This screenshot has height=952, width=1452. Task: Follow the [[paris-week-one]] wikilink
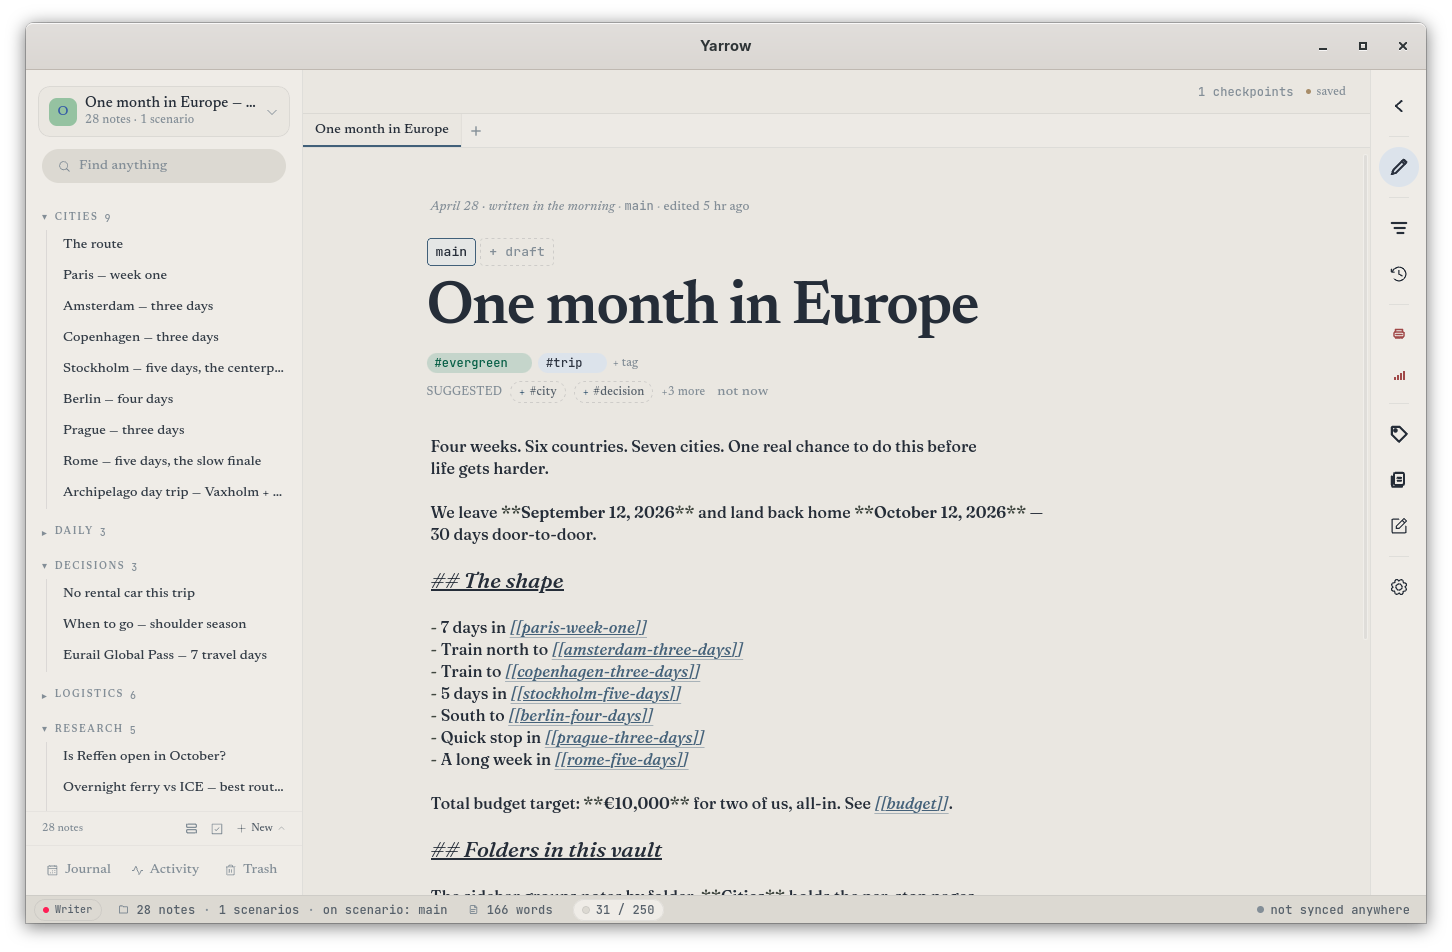[578, 628]
